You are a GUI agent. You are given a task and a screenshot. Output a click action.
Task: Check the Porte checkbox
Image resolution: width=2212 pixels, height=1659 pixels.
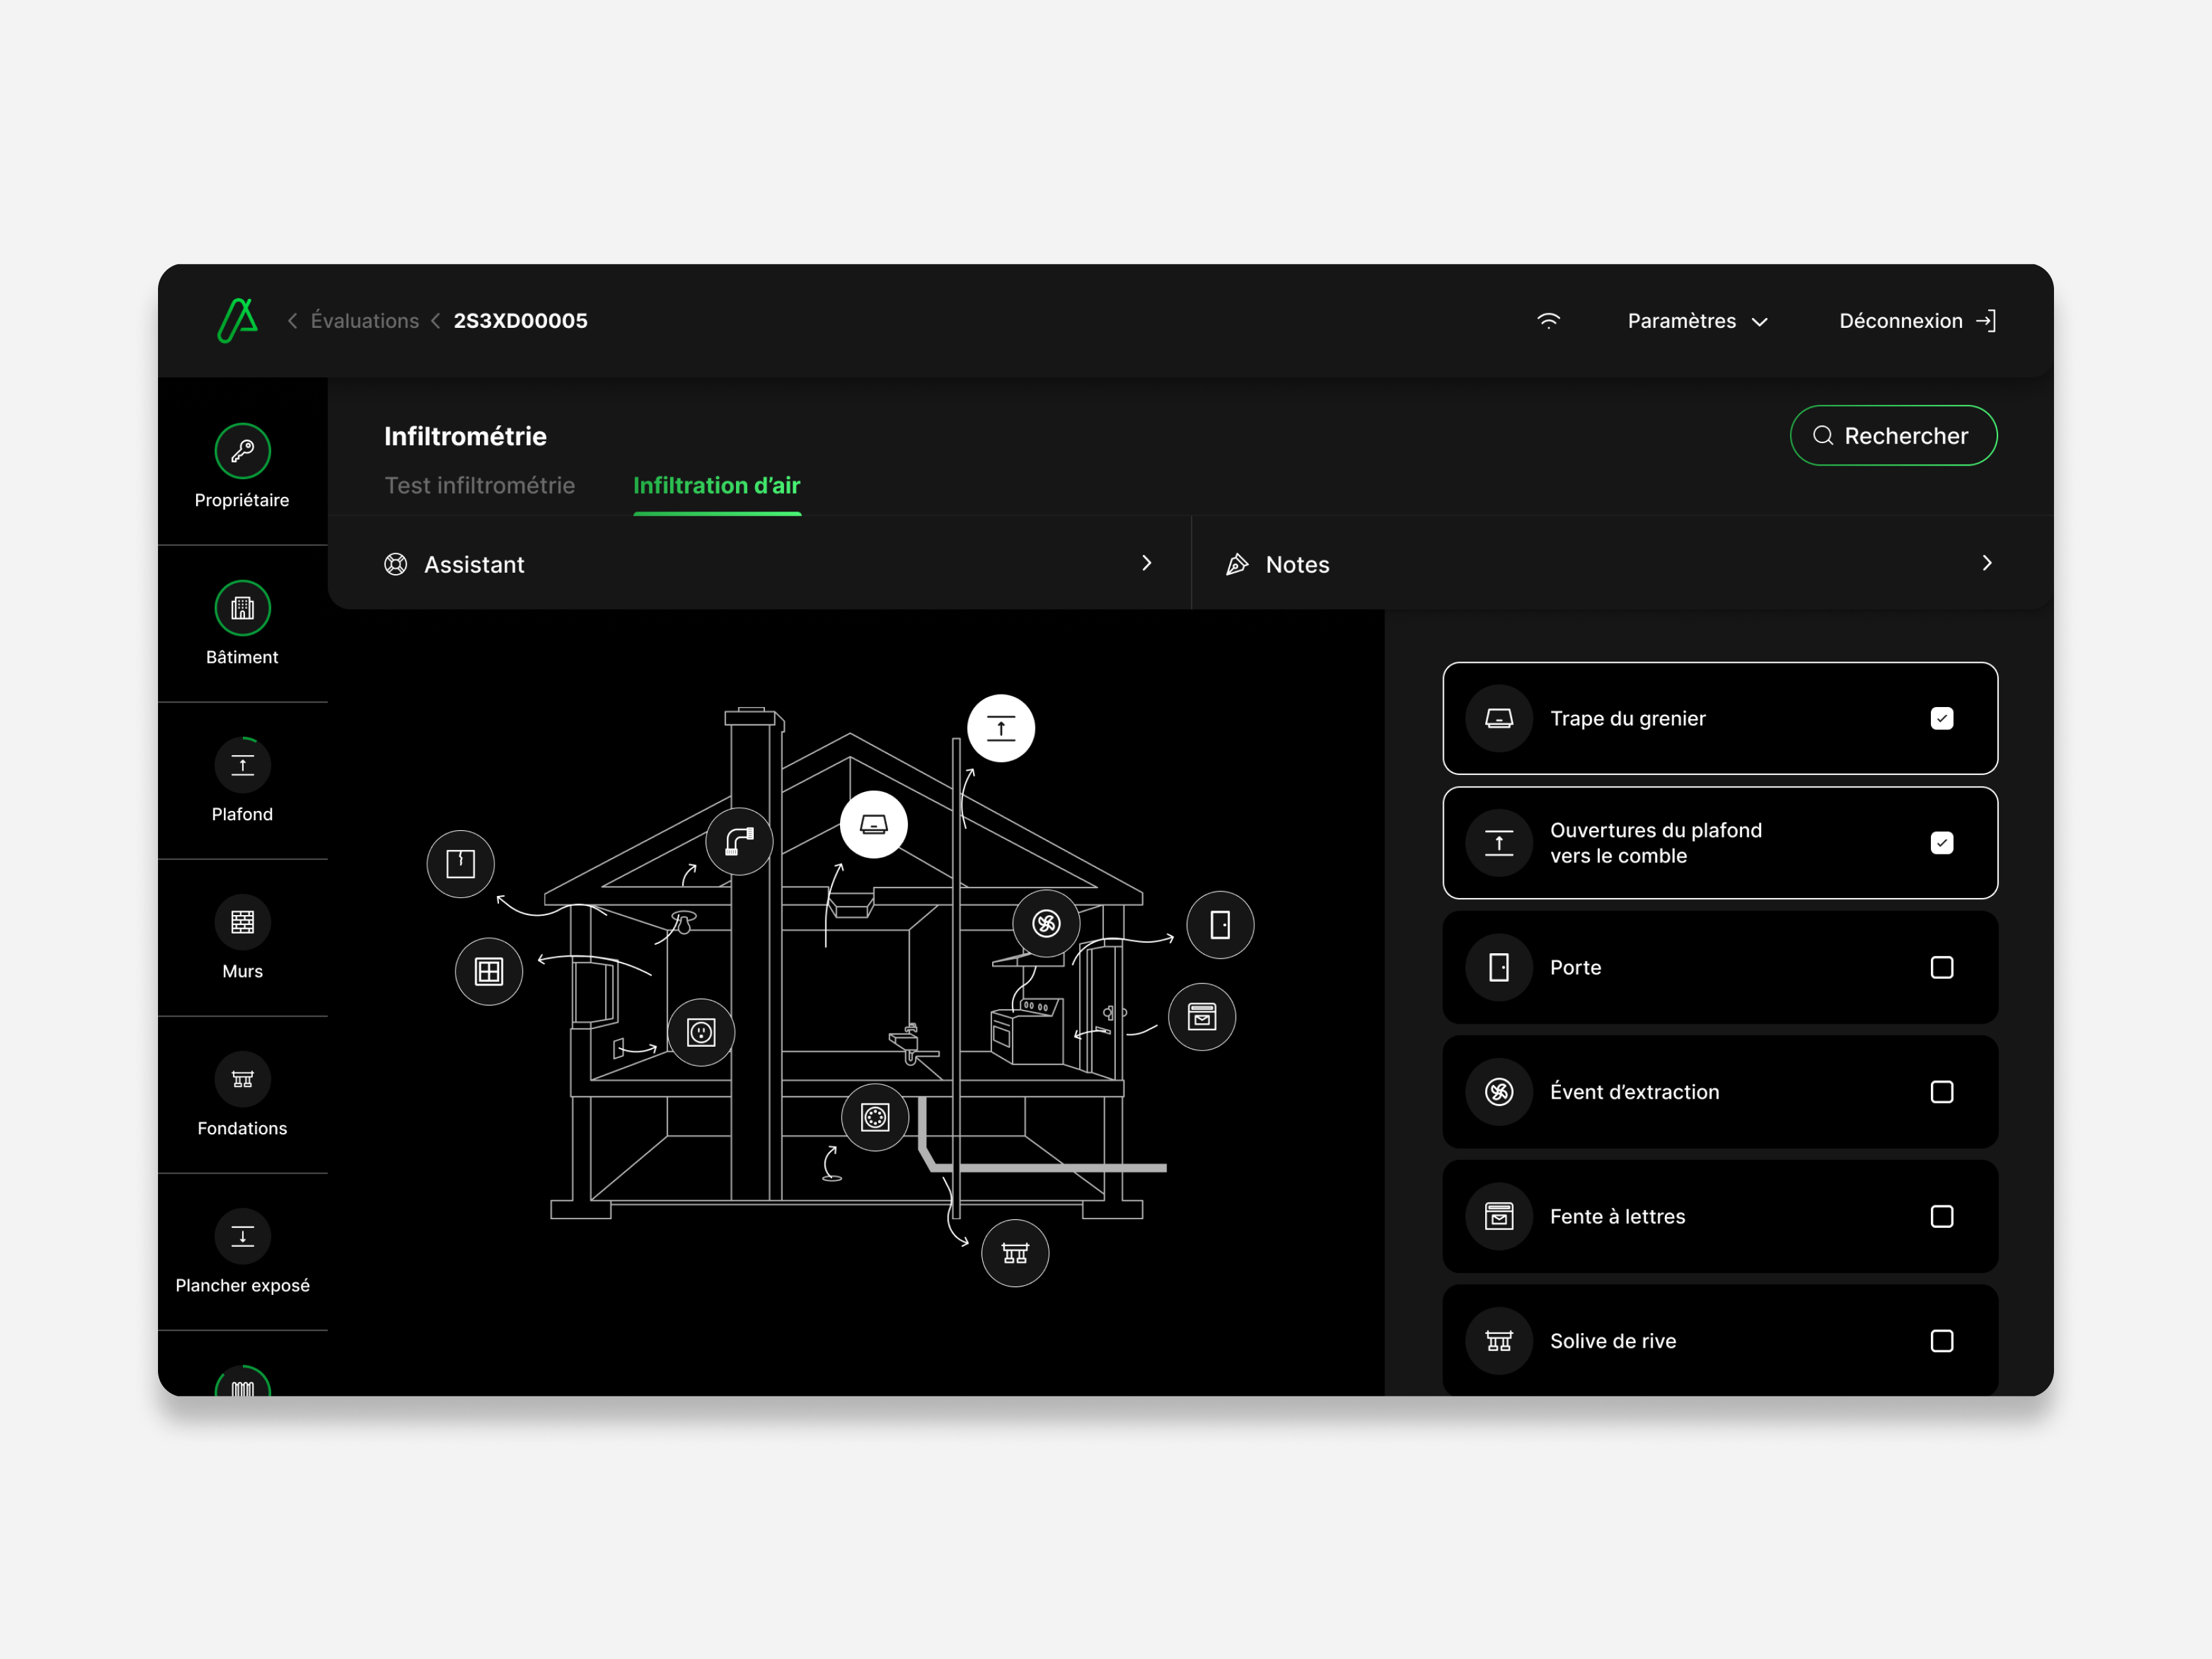pyautogui.click(x=1941, y=967)
